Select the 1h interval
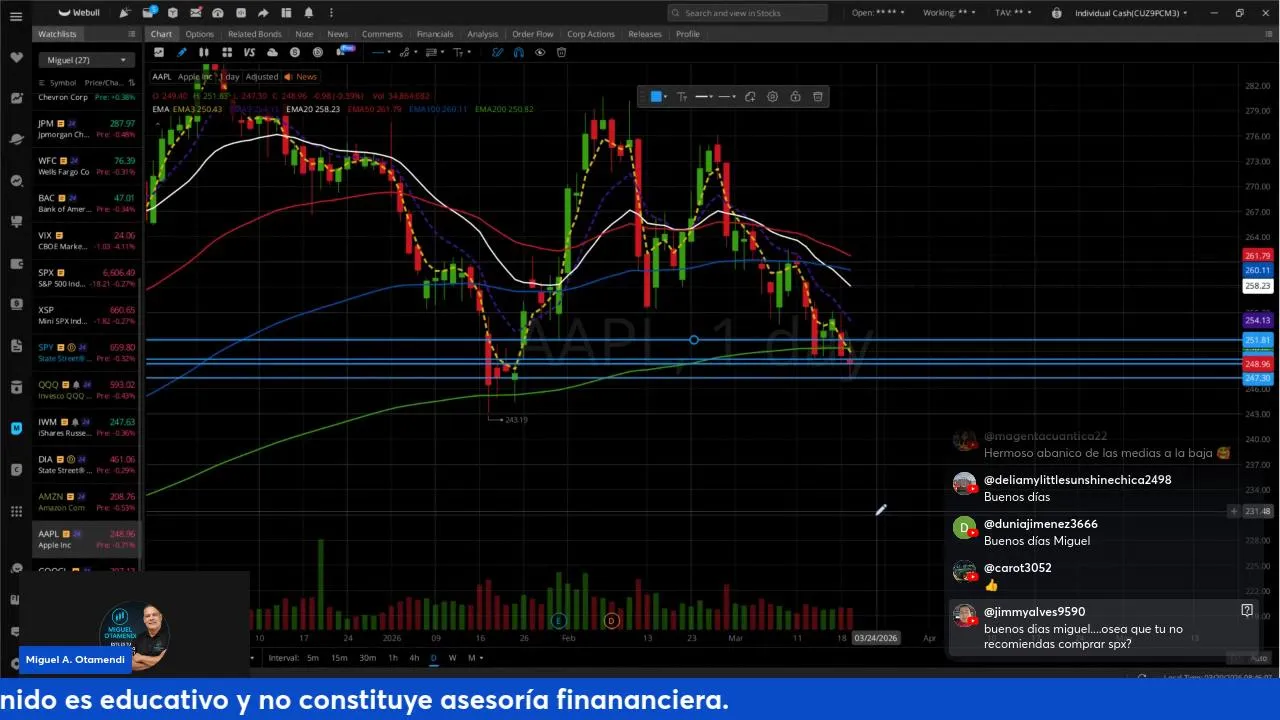The width and height of the screenshot is (1280, 720). click(393, 657)
